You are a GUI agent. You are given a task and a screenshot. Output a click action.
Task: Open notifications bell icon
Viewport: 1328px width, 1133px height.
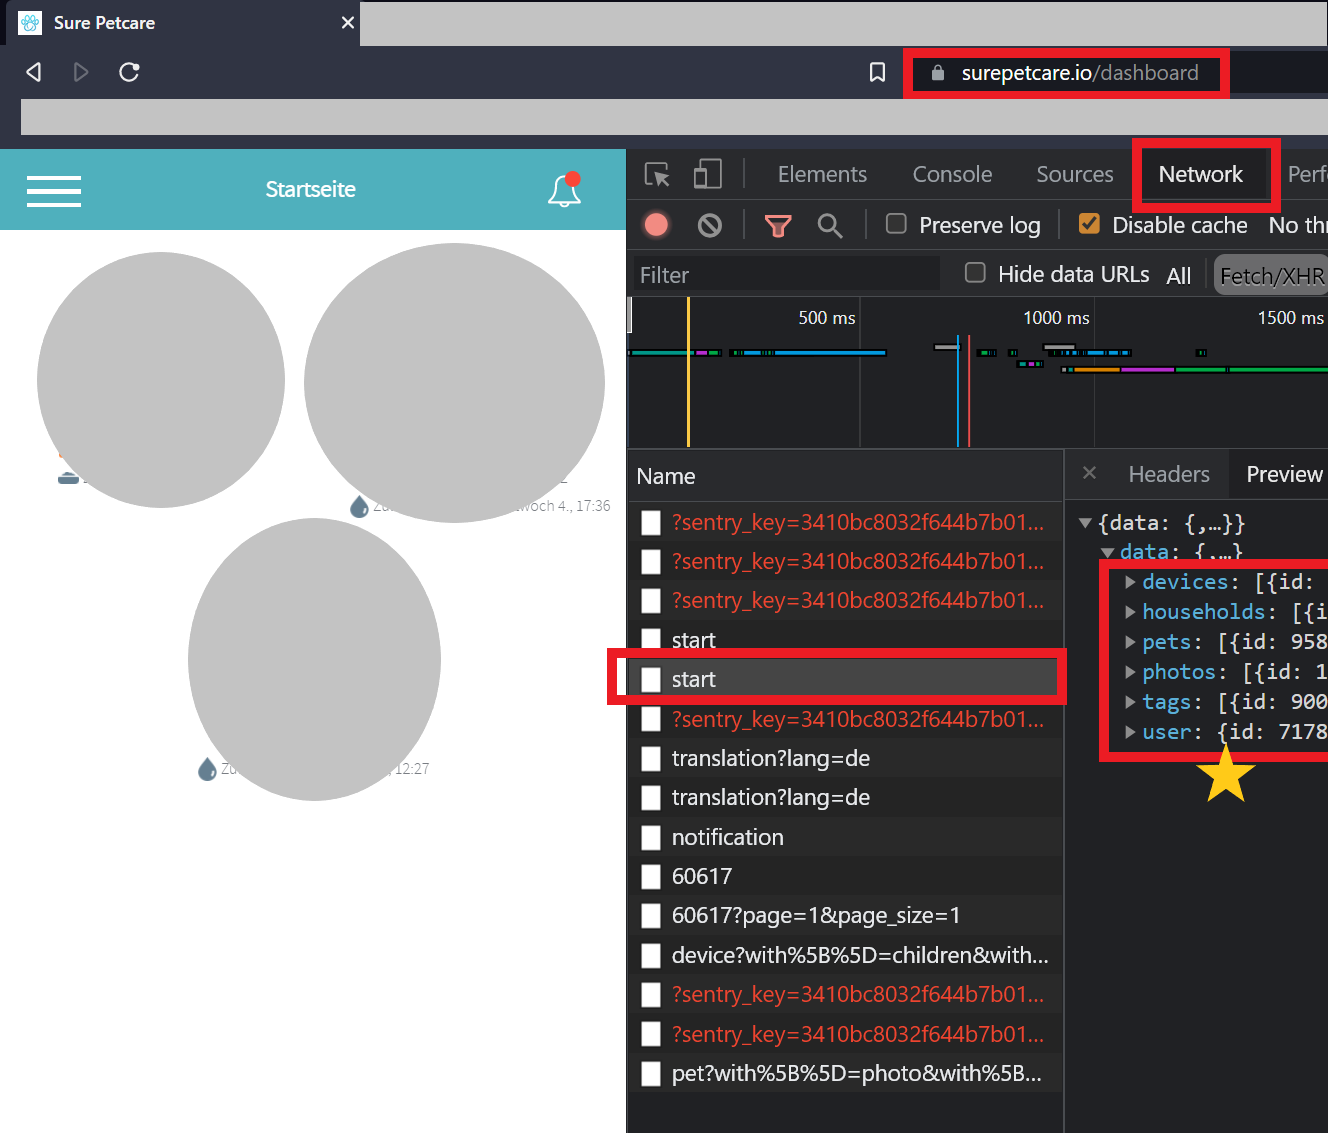[x=565, y=189]
